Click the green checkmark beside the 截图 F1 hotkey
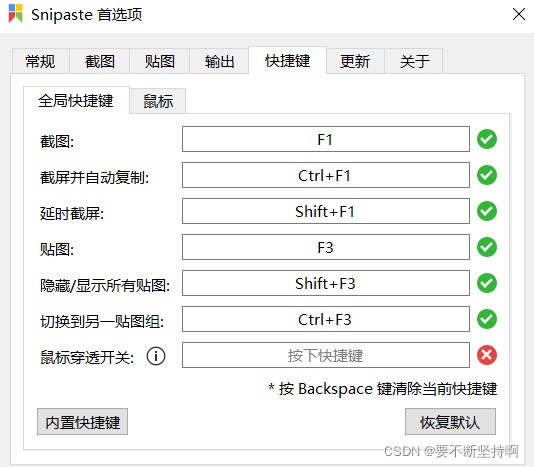 pos(487,139)
